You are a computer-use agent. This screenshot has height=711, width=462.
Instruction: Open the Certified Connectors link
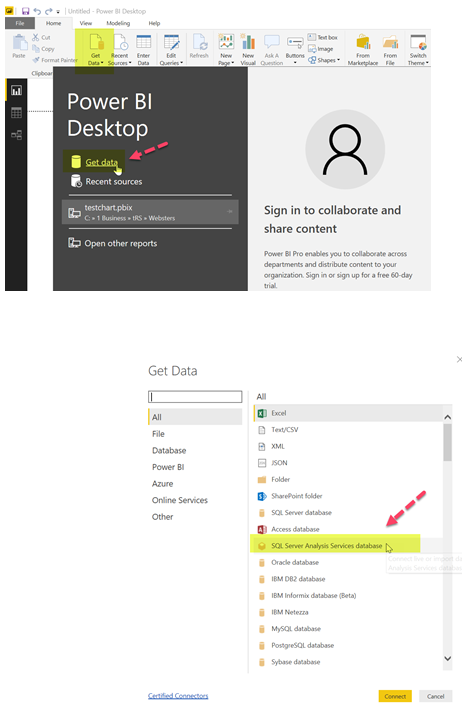click(178, 696)
